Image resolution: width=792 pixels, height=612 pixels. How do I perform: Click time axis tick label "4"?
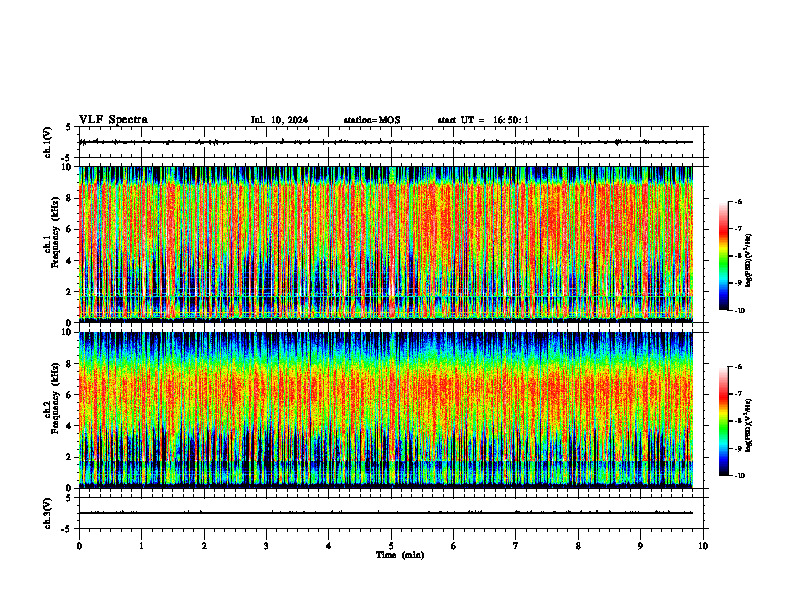point(329,546)
